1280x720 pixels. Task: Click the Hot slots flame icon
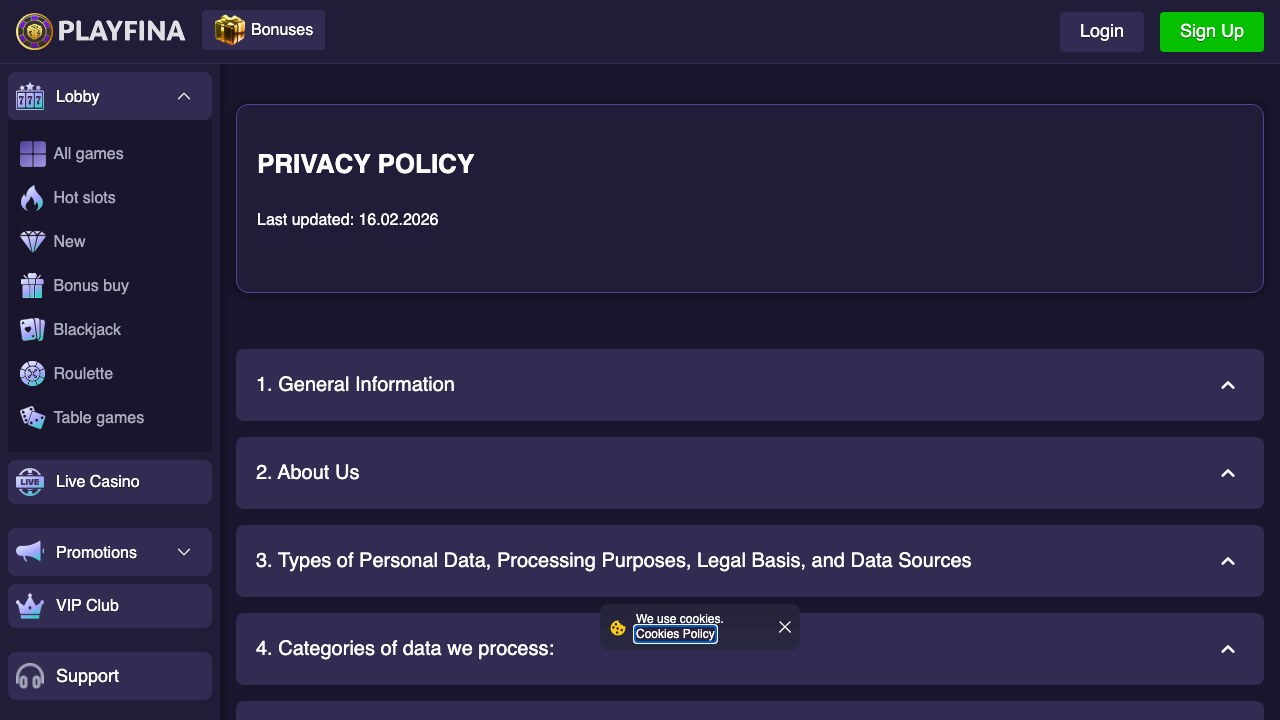coord(33,198)
